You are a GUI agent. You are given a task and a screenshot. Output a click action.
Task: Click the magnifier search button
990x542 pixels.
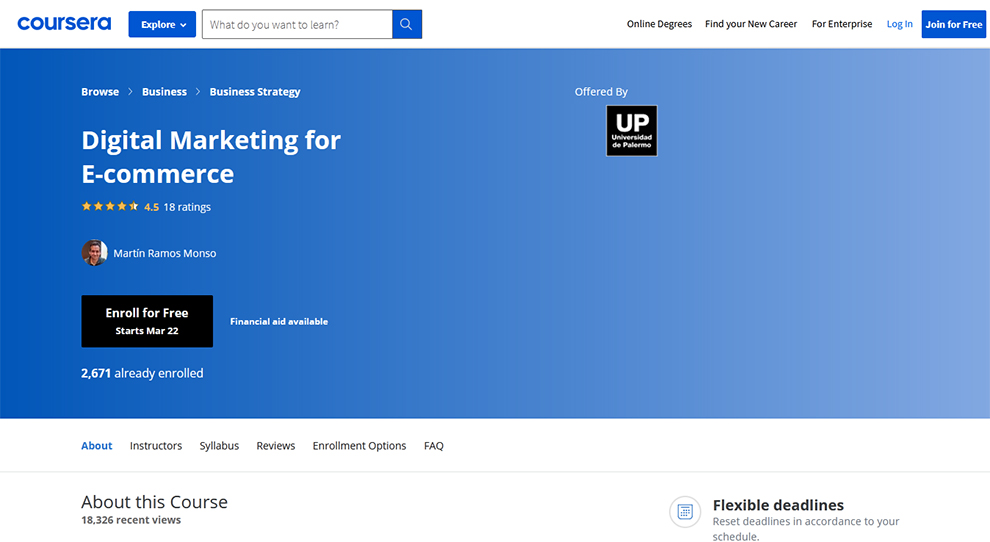(x=407, y=24)
